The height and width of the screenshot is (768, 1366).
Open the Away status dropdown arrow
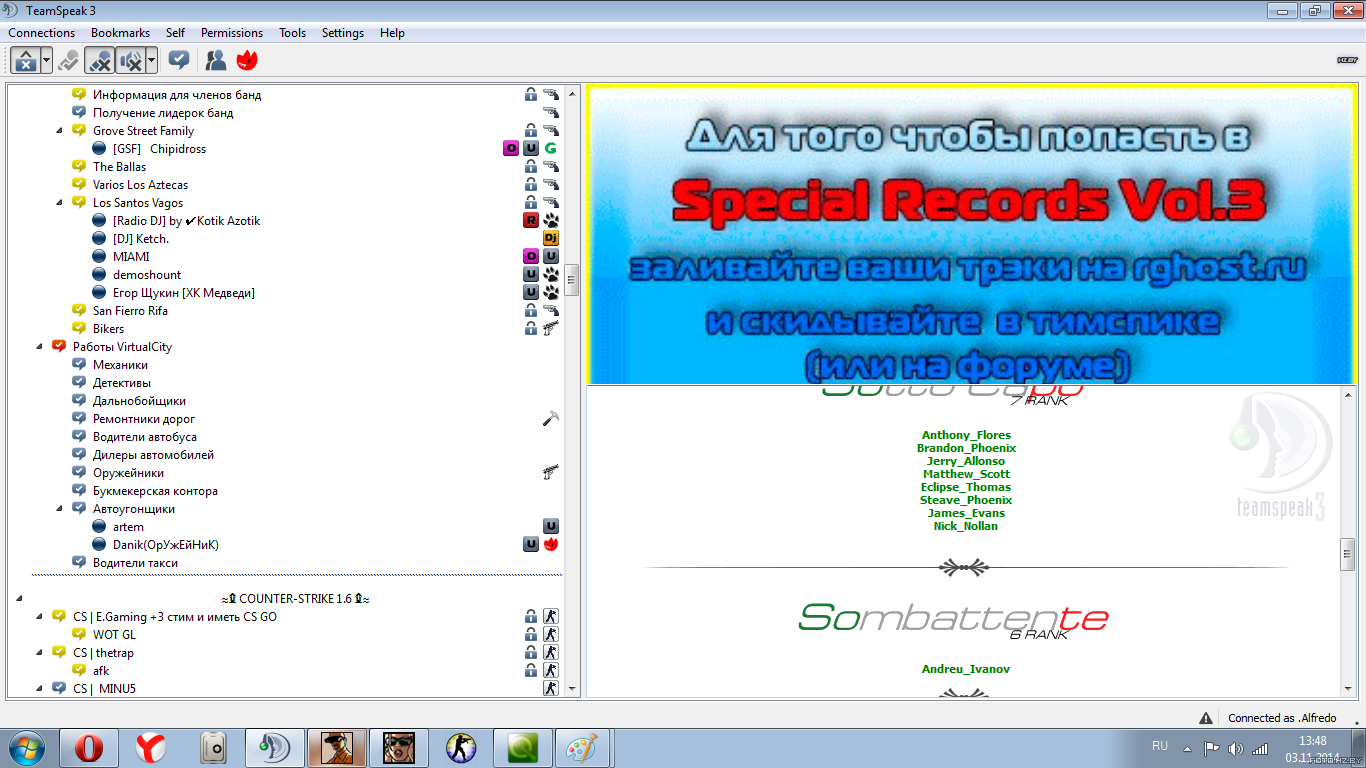47,61
